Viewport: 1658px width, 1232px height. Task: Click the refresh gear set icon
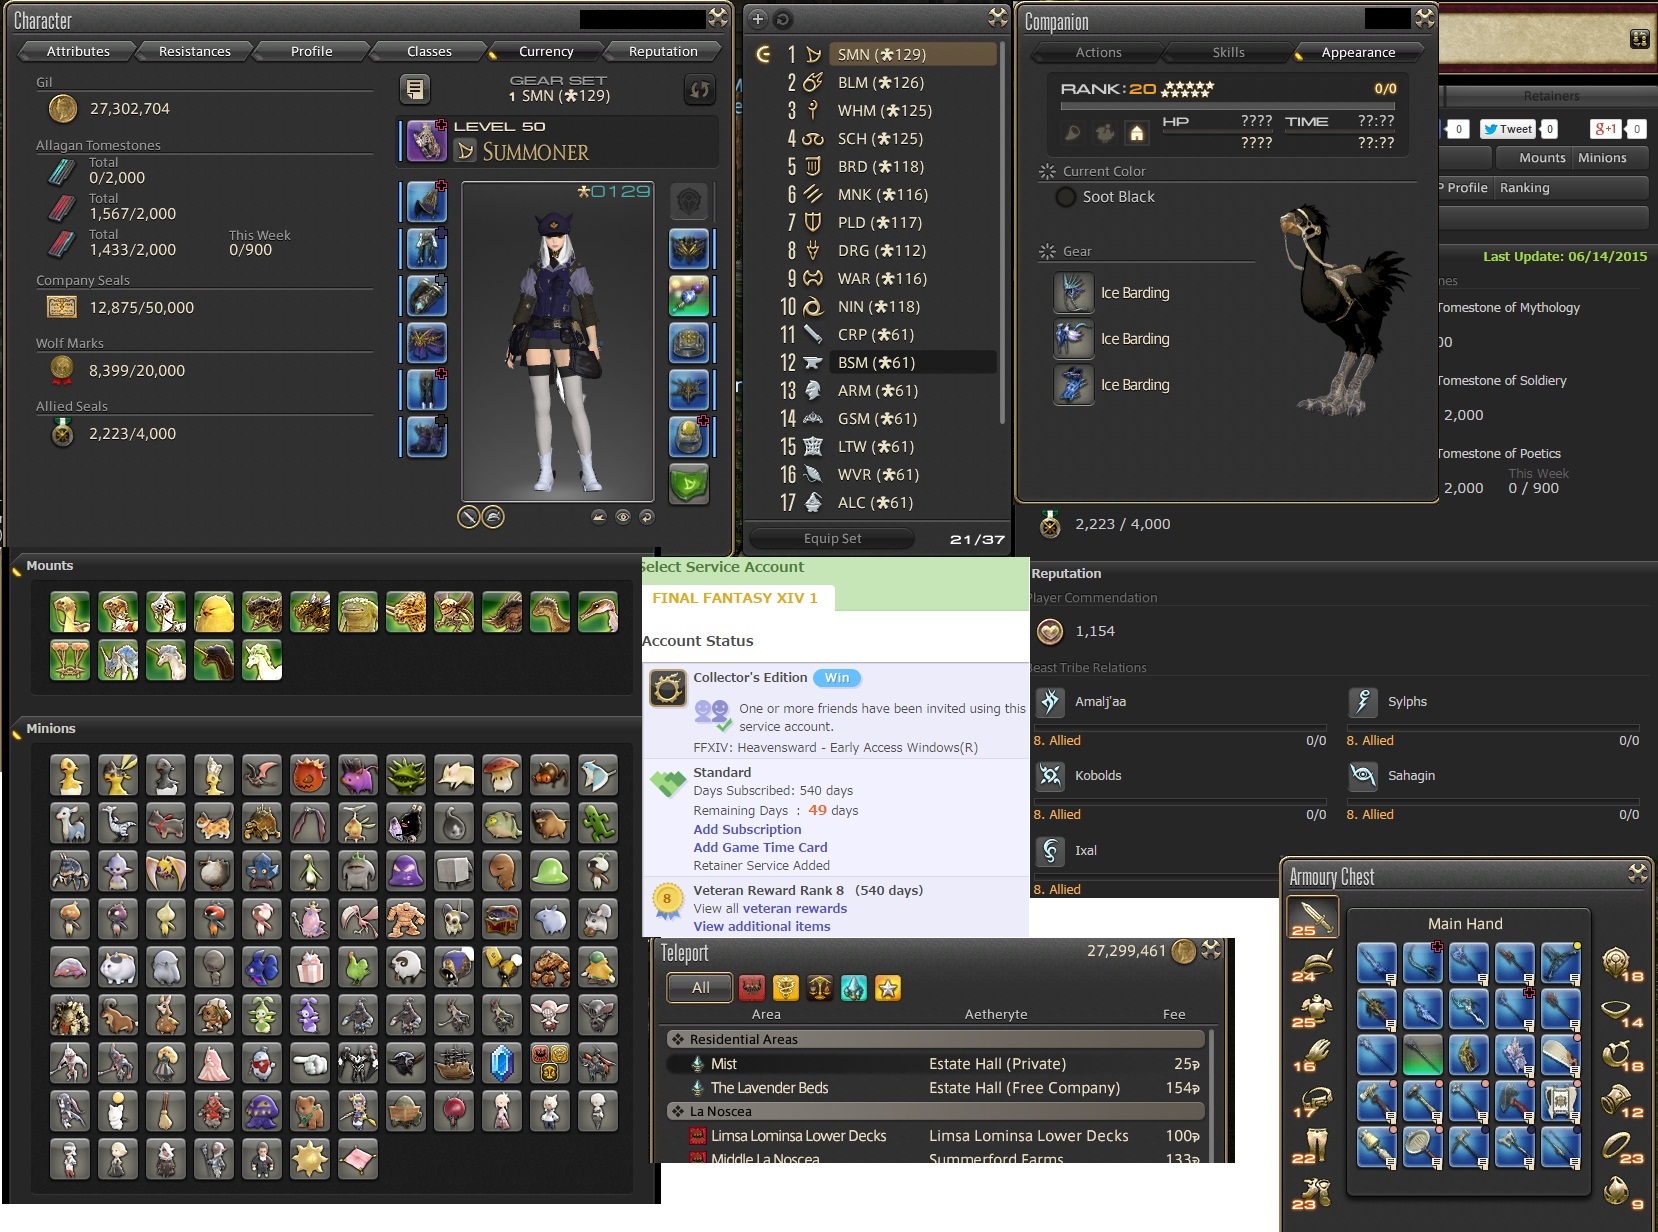click(699, 90)
